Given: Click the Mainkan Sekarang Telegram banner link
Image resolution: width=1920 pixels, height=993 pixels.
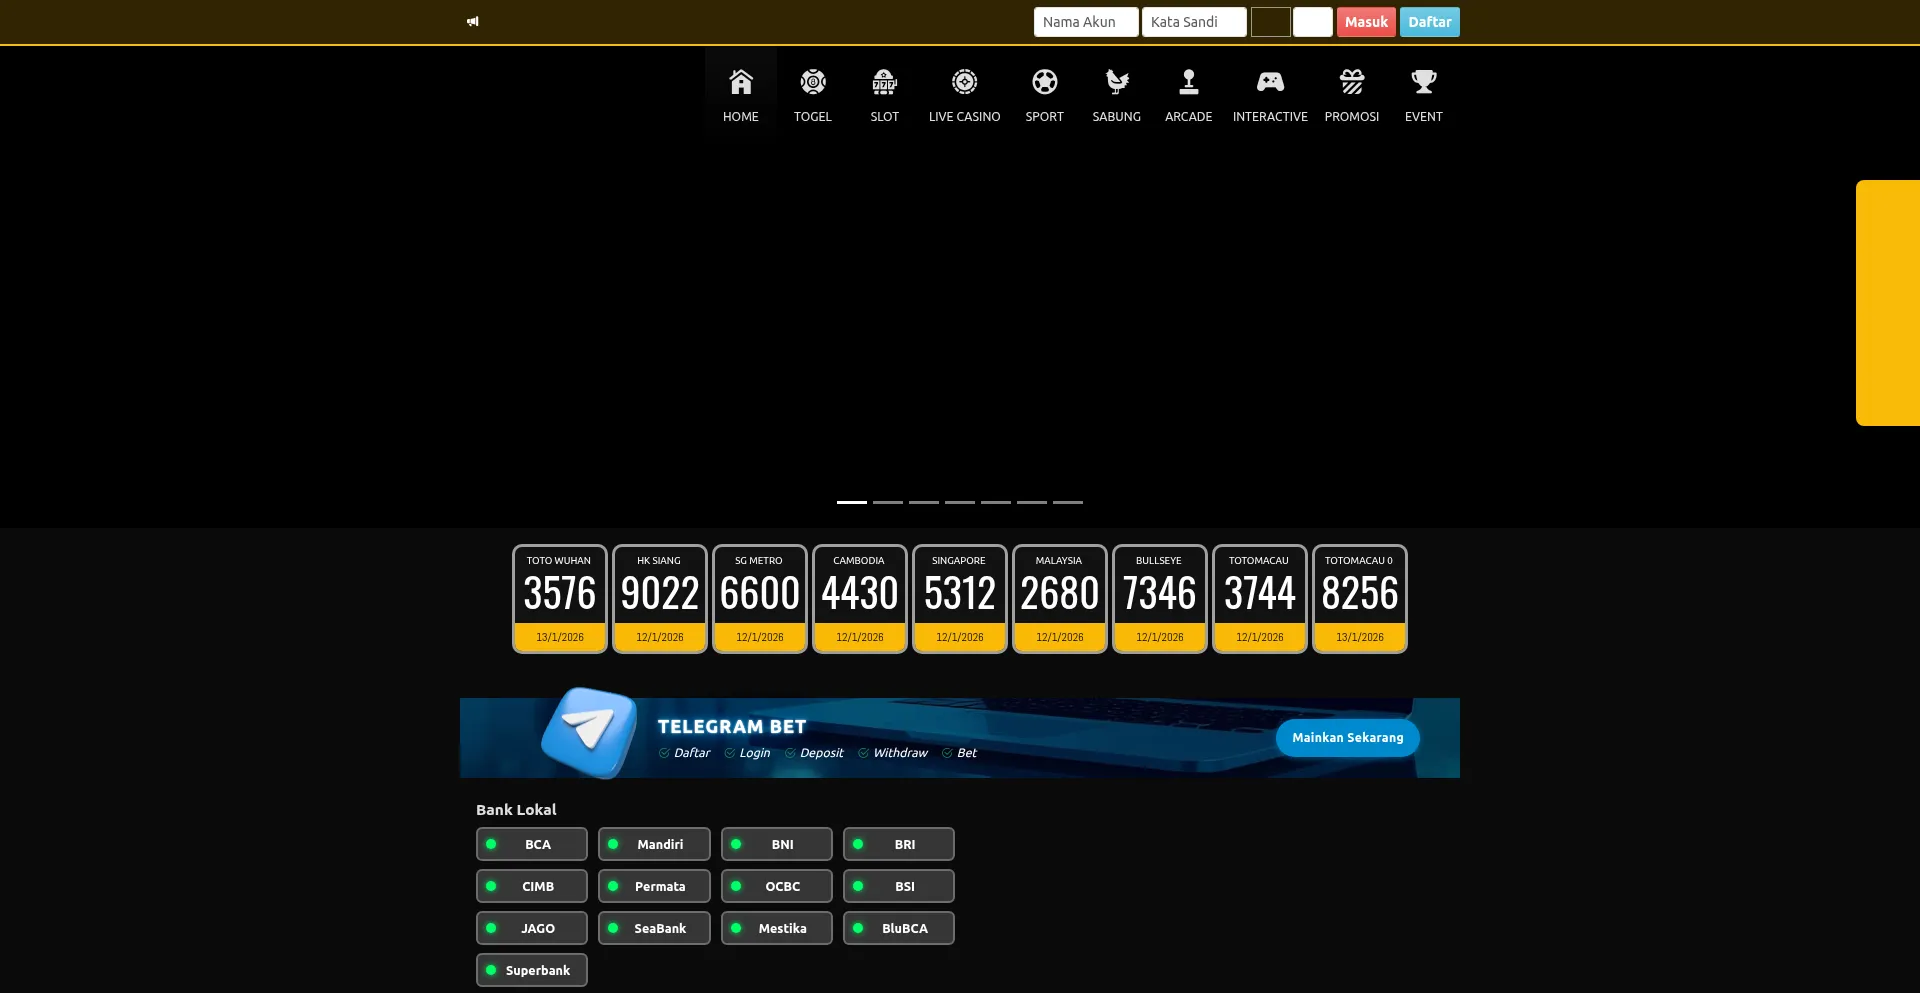Looking at the screenshot, I should coord(1347,737).
